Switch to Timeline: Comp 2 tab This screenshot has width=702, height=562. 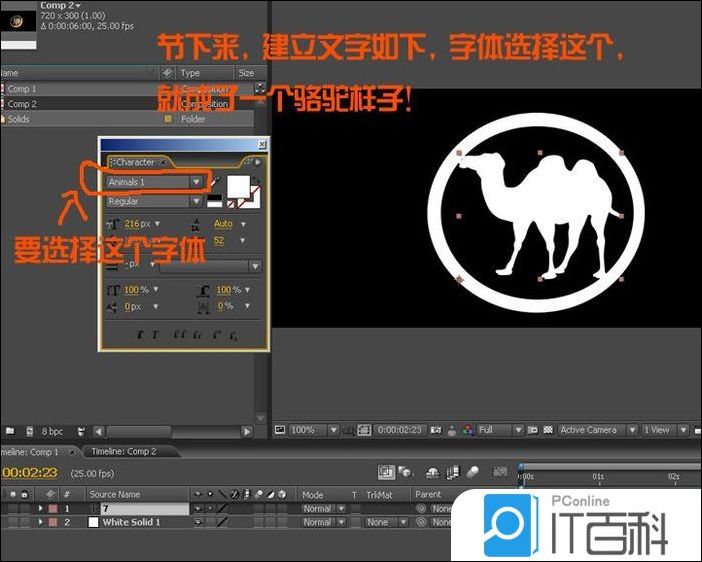[124, 451]
